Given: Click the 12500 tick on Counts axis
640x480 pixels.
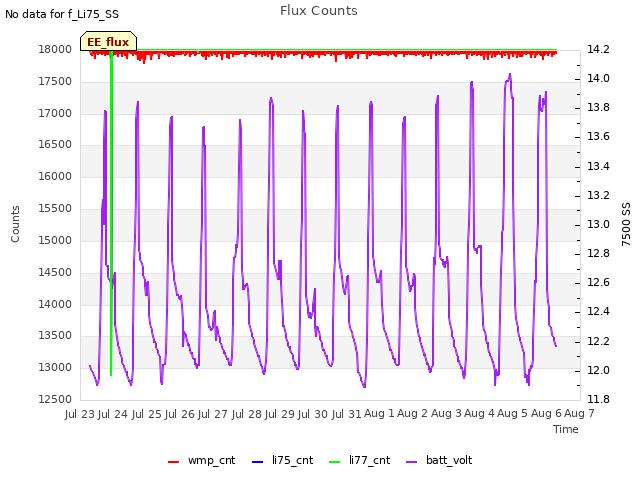Looking at the screenshot, I should coord(55,399).
